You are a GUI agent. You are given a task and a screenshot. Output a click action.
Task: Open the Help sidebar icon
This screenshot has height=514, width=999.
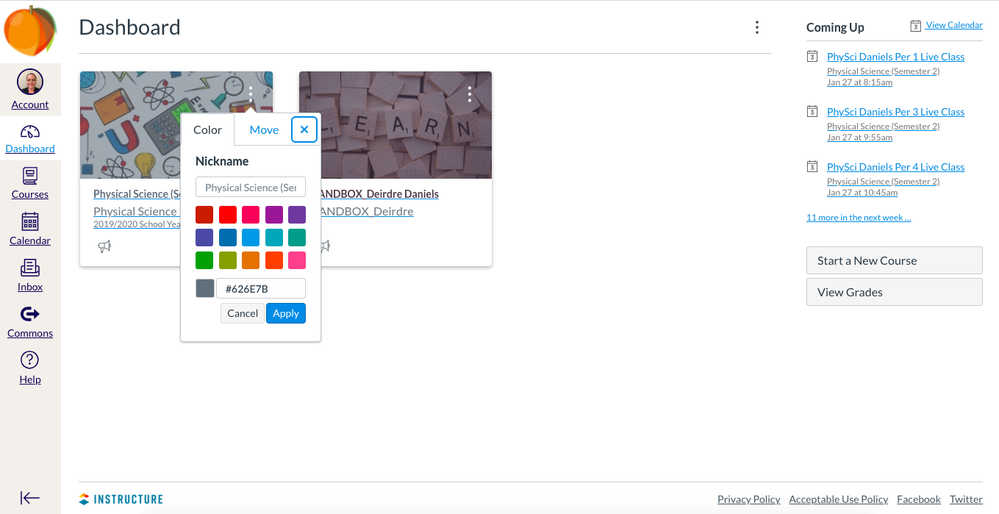click(x=30, y=360)
